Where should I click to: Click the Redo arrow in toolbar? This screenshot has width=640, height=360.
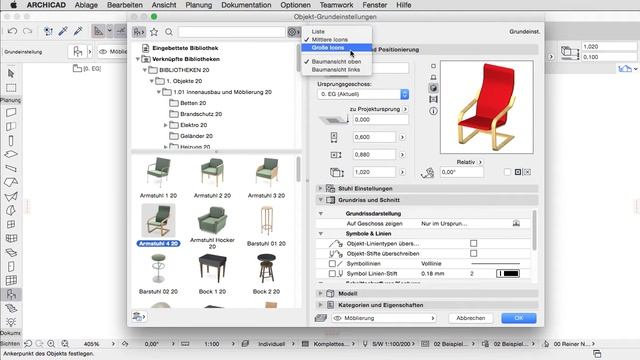[27, 31]
